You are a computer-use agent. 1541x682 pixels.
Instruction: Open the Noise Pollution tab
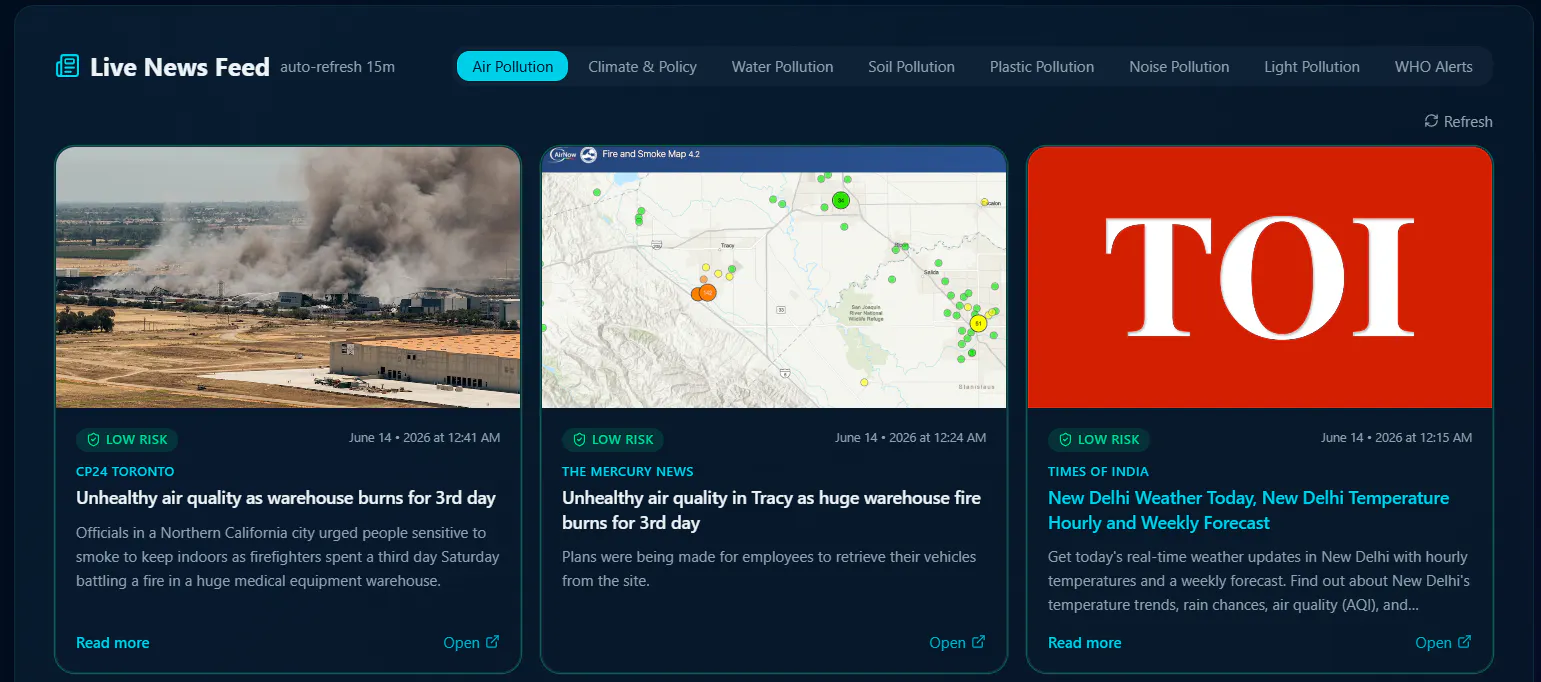coord(1179,66)
